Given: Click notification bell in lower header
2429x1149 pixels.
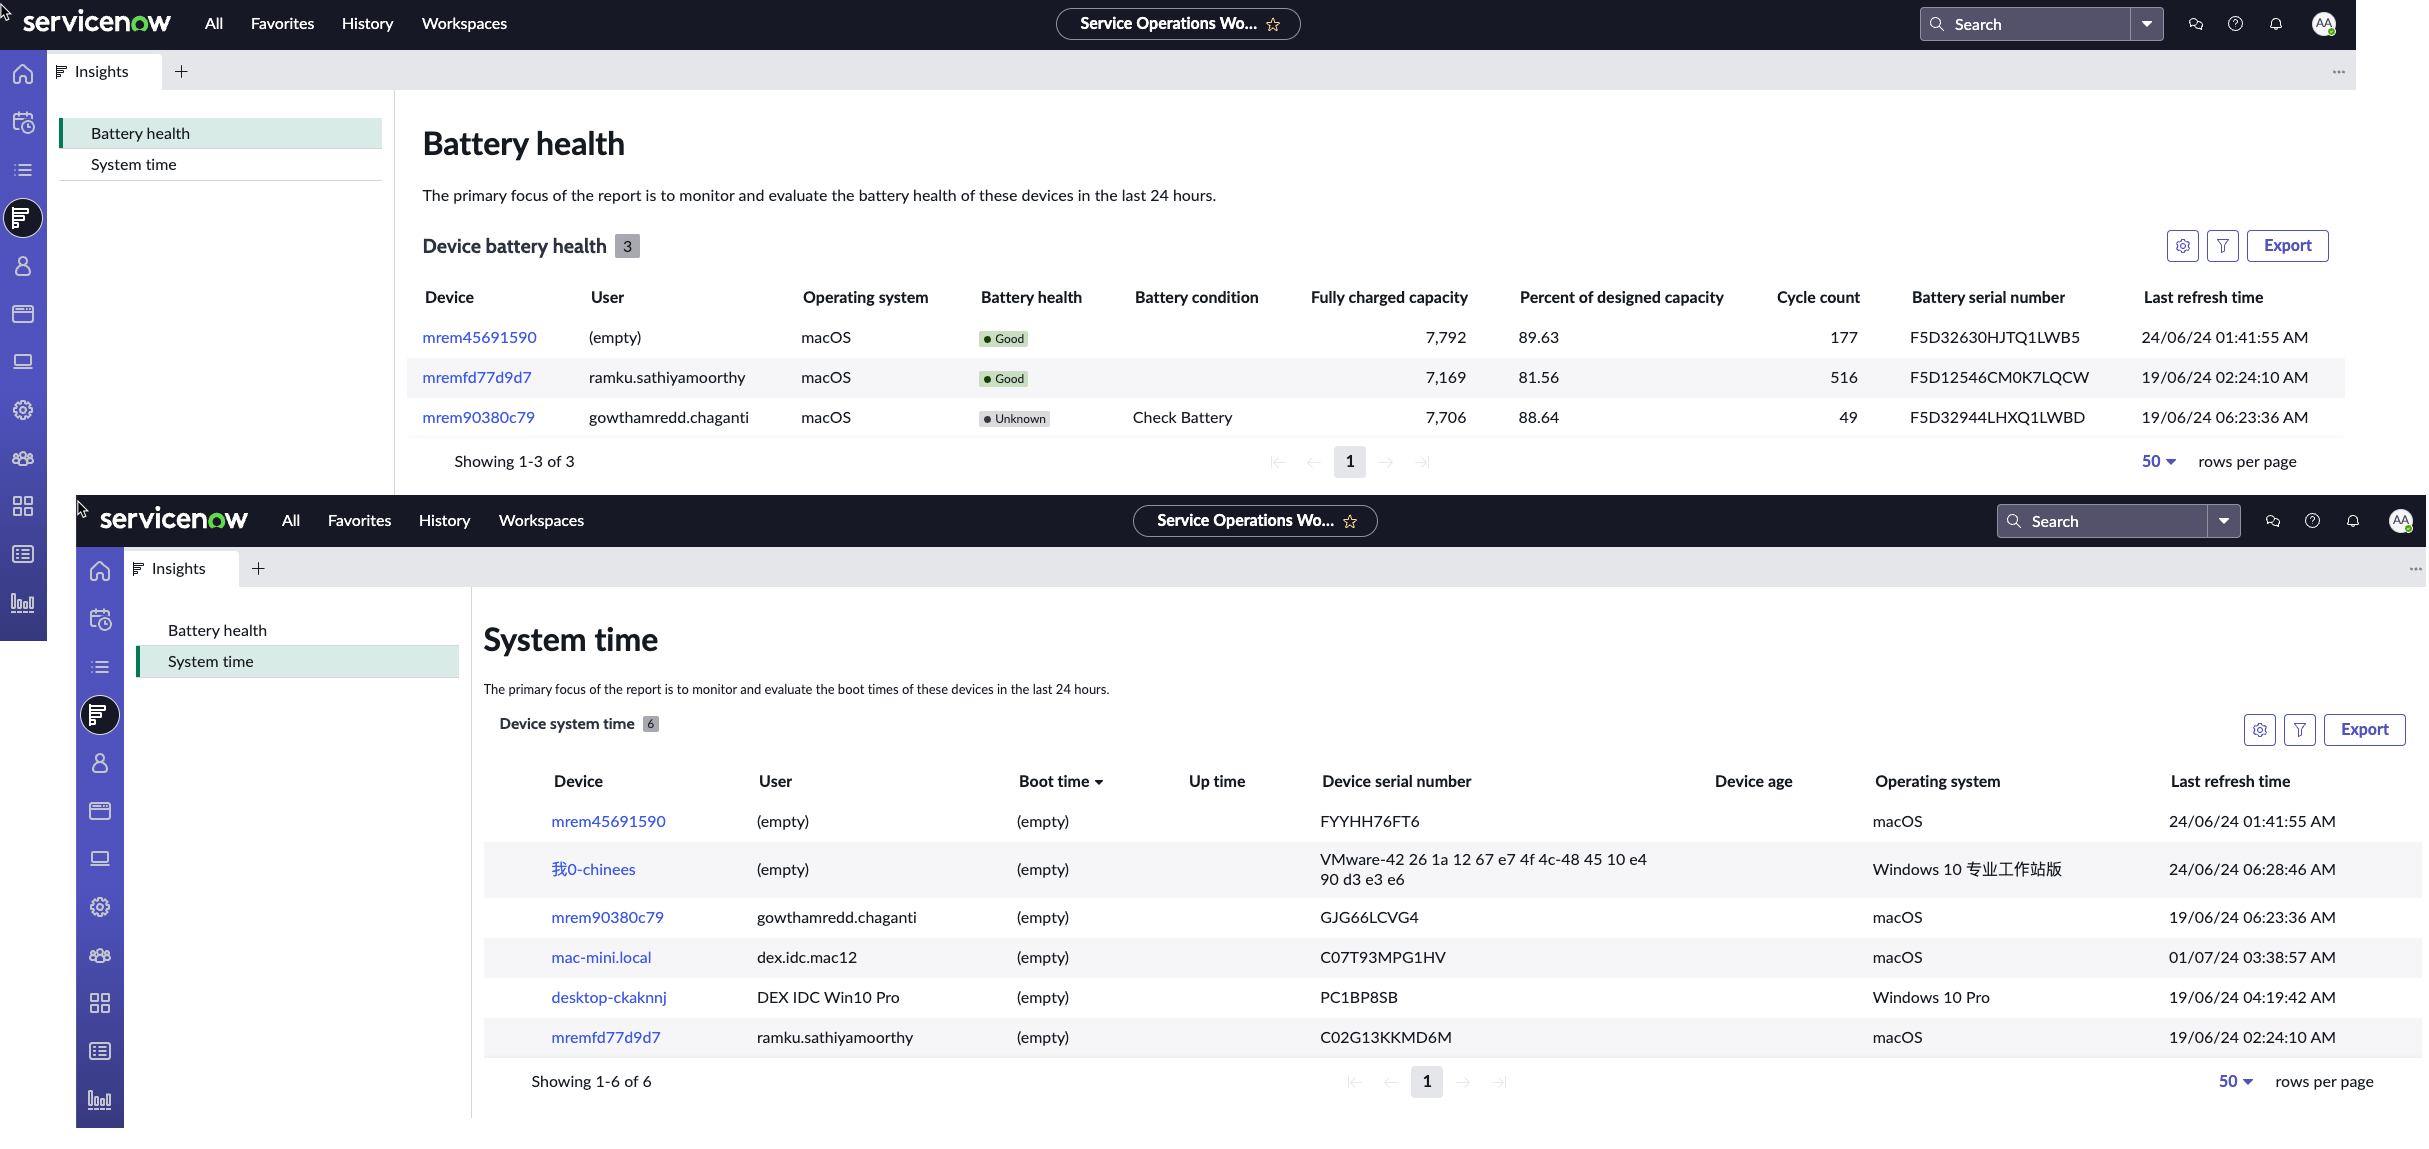Looking at the screenshot, I should point(2353,521).
